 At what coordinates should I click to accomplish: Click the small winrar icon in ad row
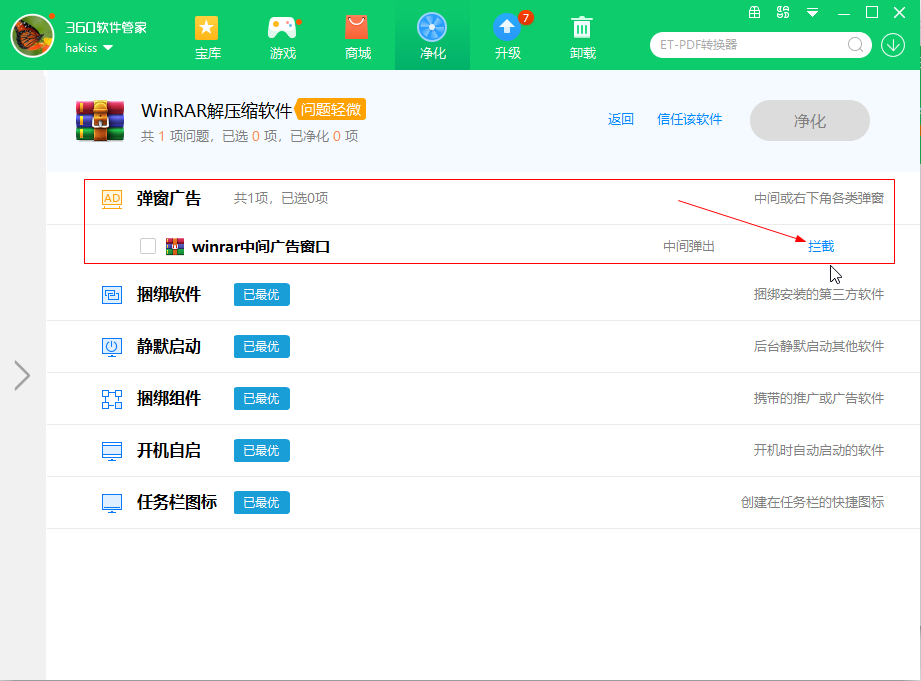[174, 246]
